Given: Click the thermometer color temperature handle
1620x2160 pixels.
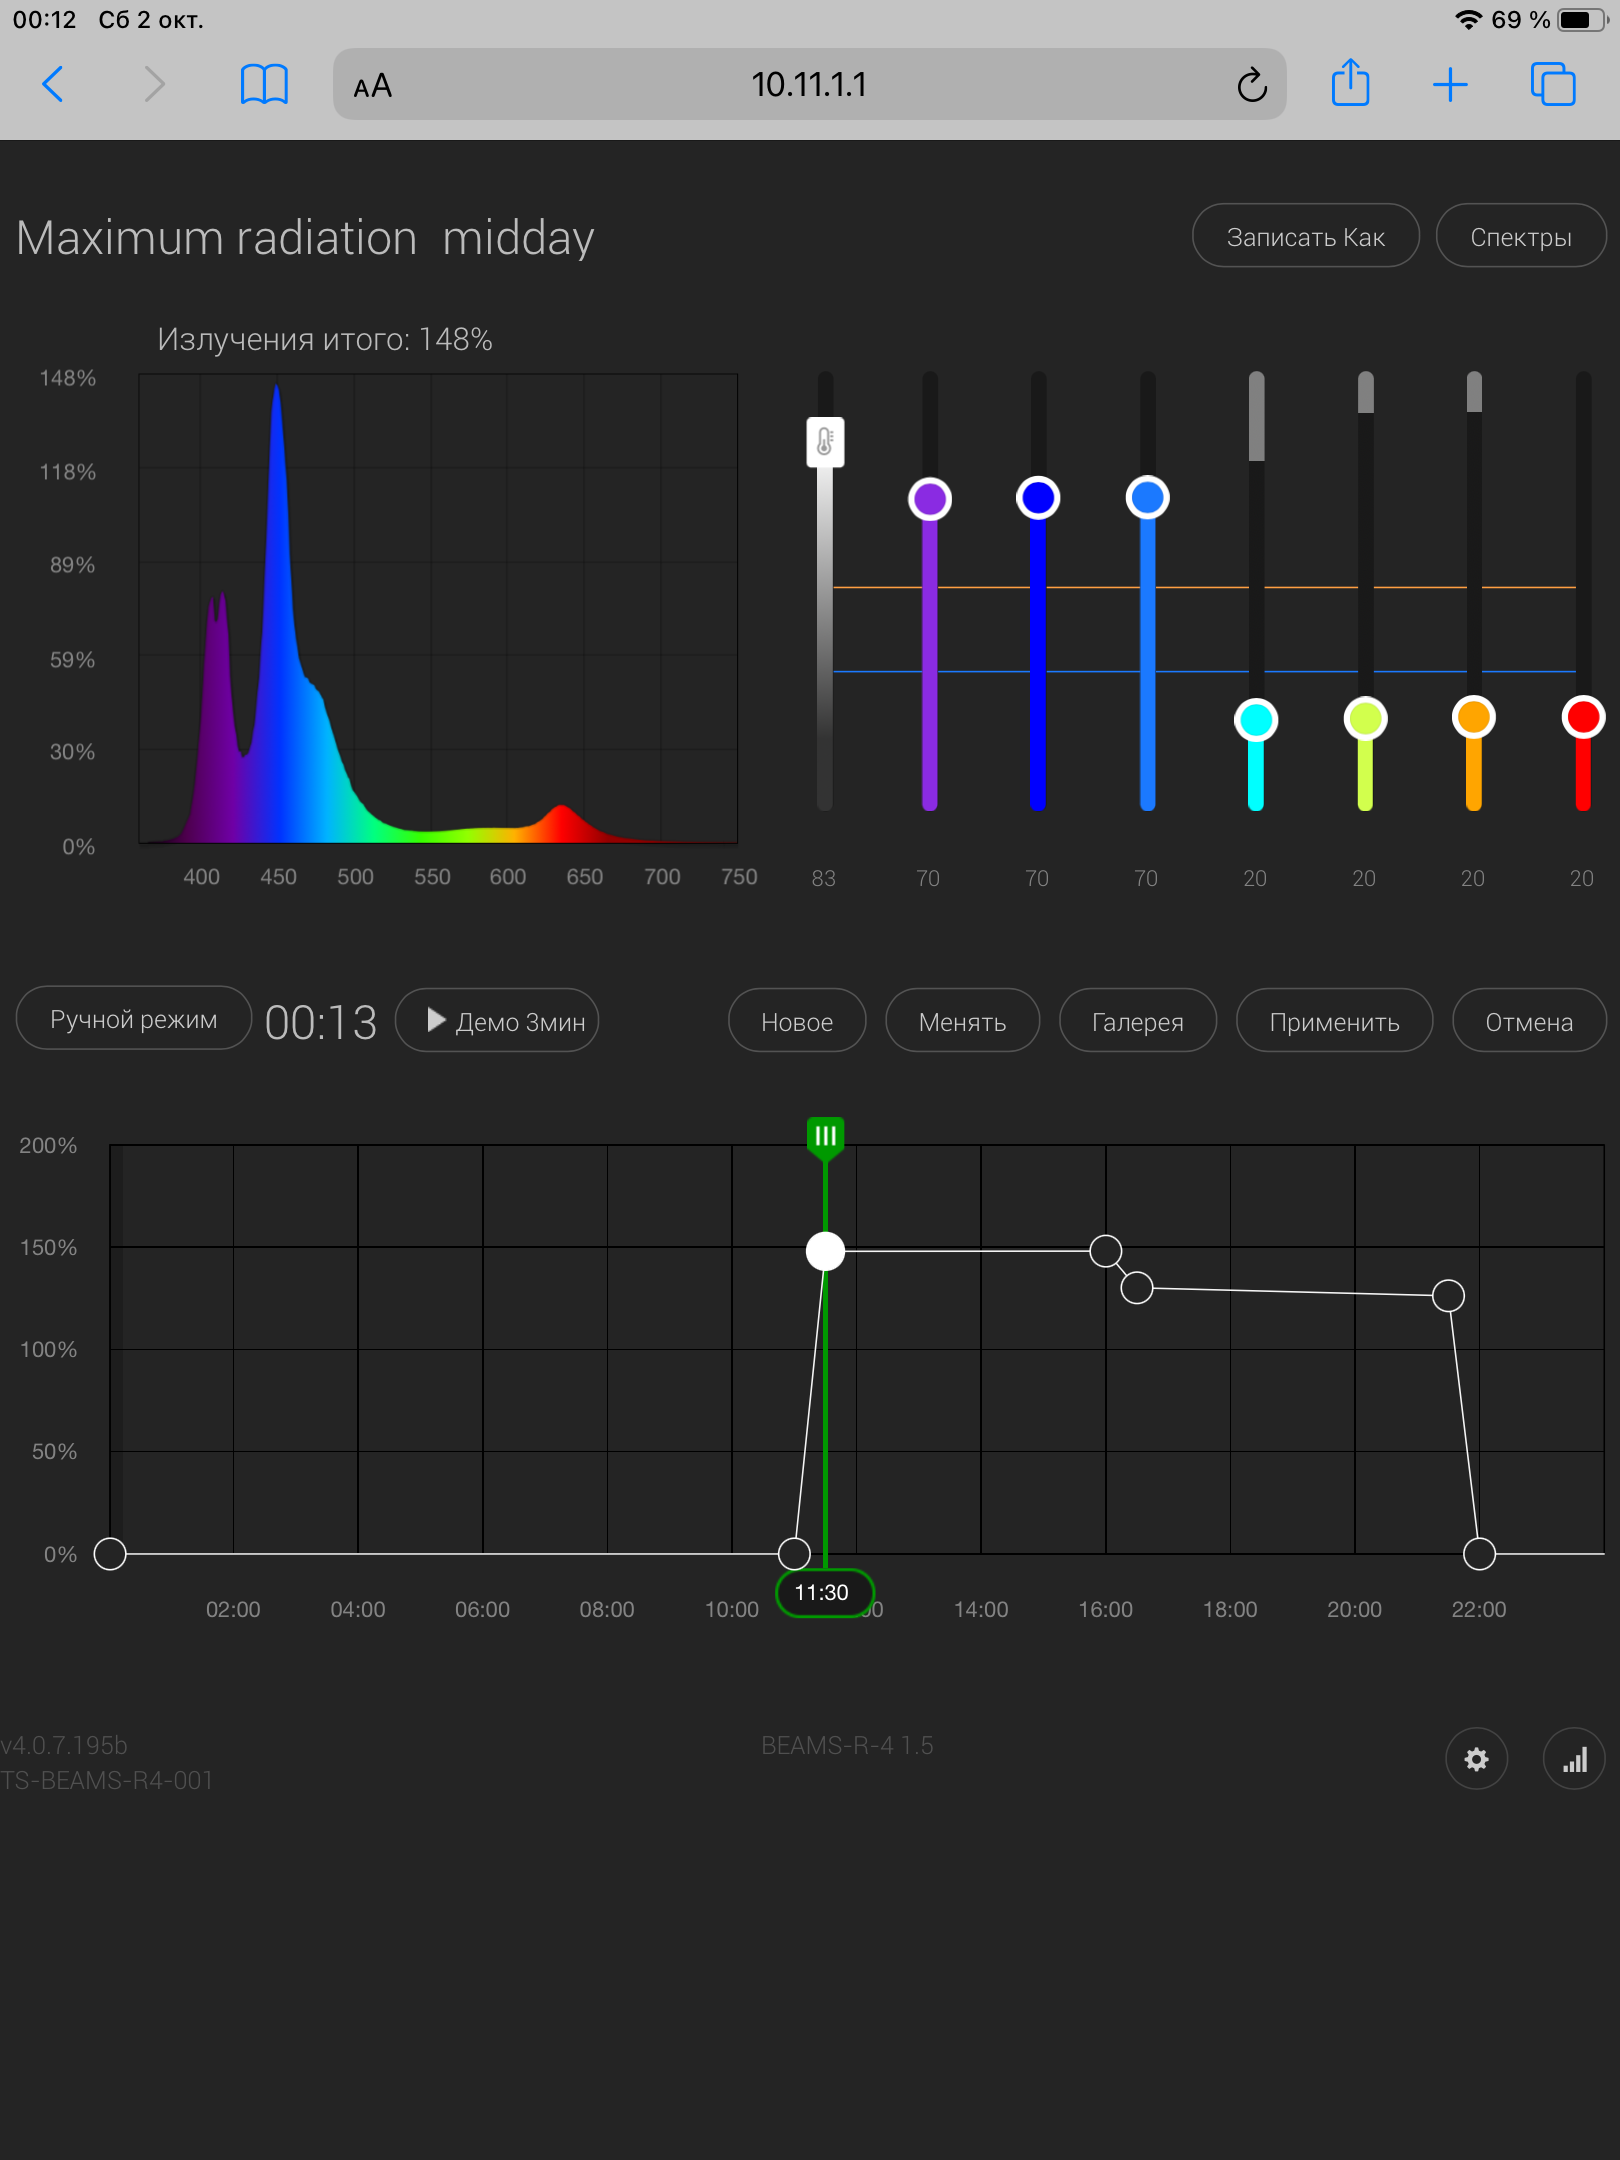Looking at the screenshot, I should point(825,442).
